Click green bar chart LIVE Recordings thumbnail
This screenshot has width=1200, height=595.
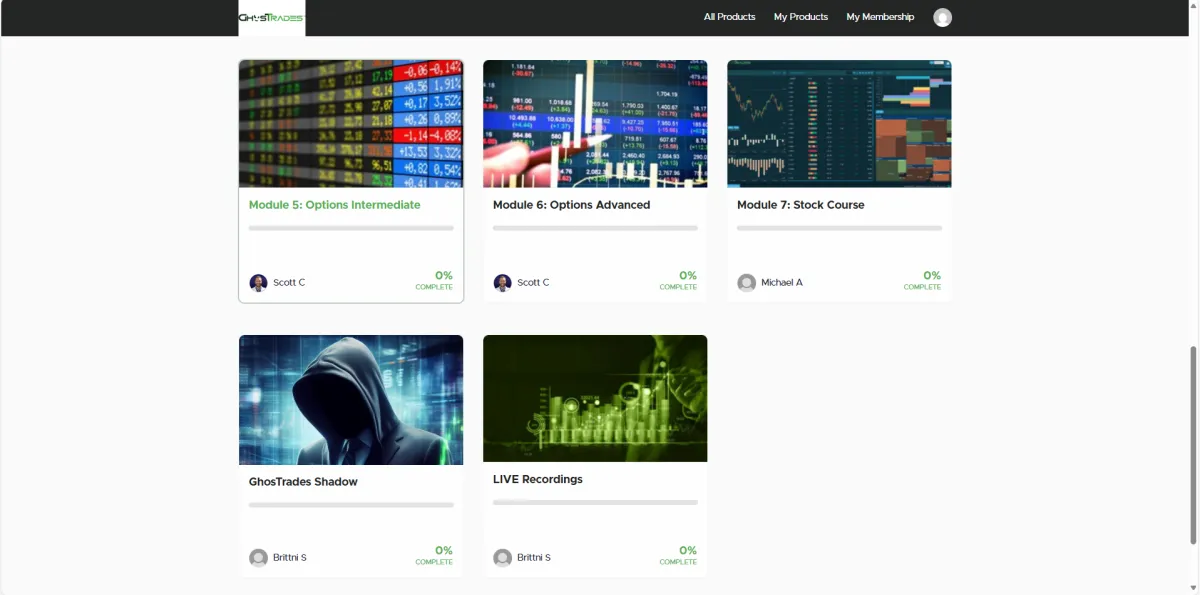595,398
